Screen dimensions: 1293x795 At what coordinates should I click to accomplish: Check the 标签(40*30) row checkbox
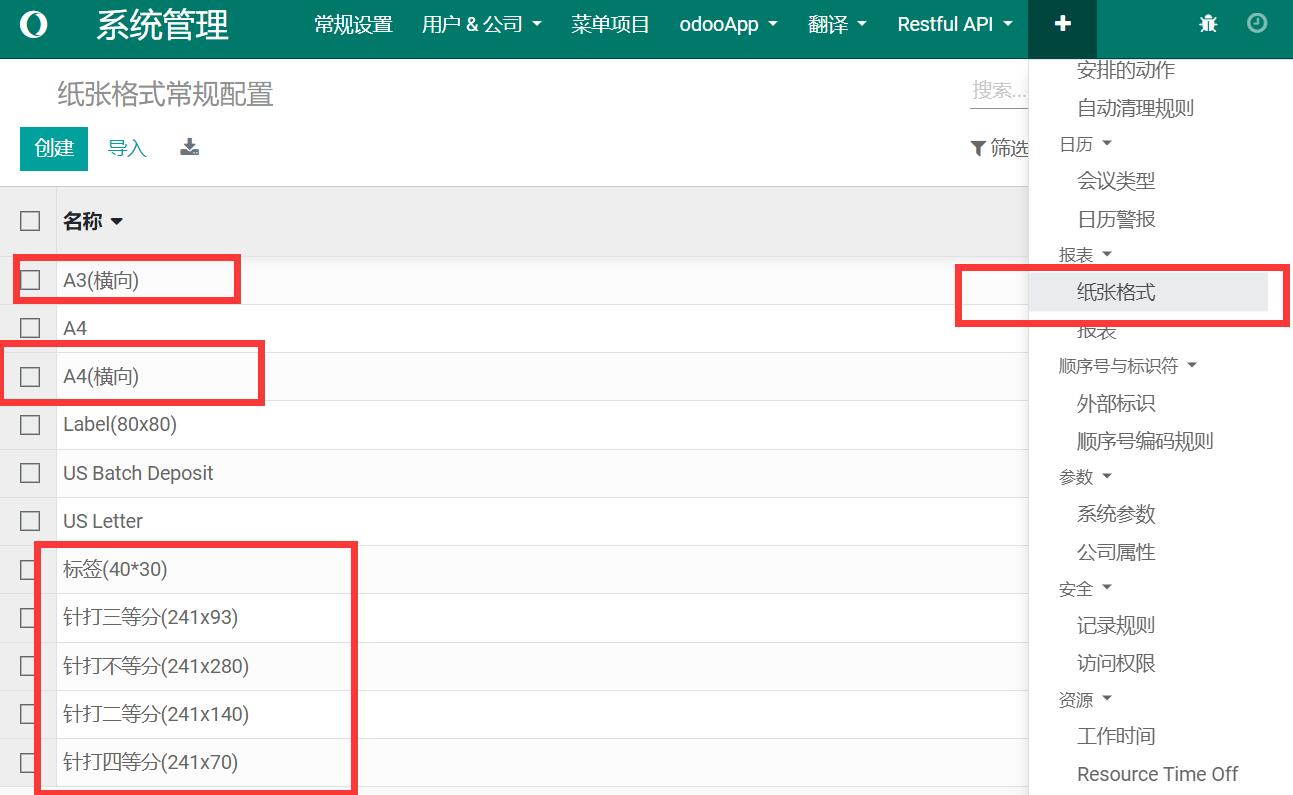30,570
